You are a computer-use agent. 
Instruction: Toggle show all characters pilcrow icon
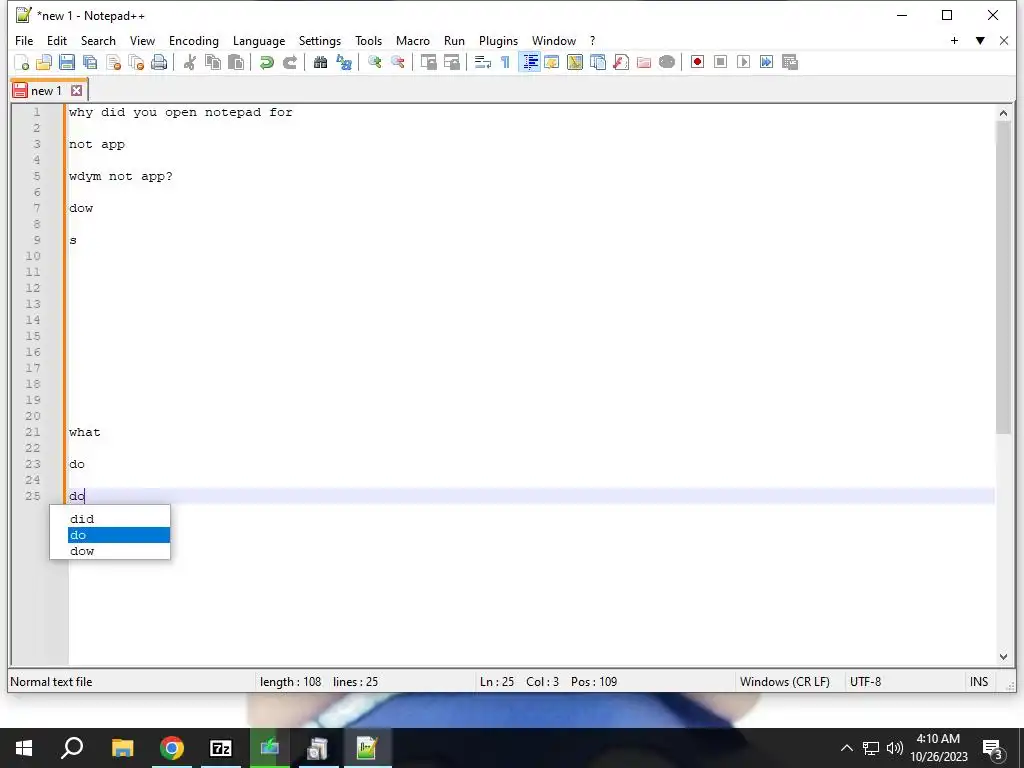tap(505, 62)
